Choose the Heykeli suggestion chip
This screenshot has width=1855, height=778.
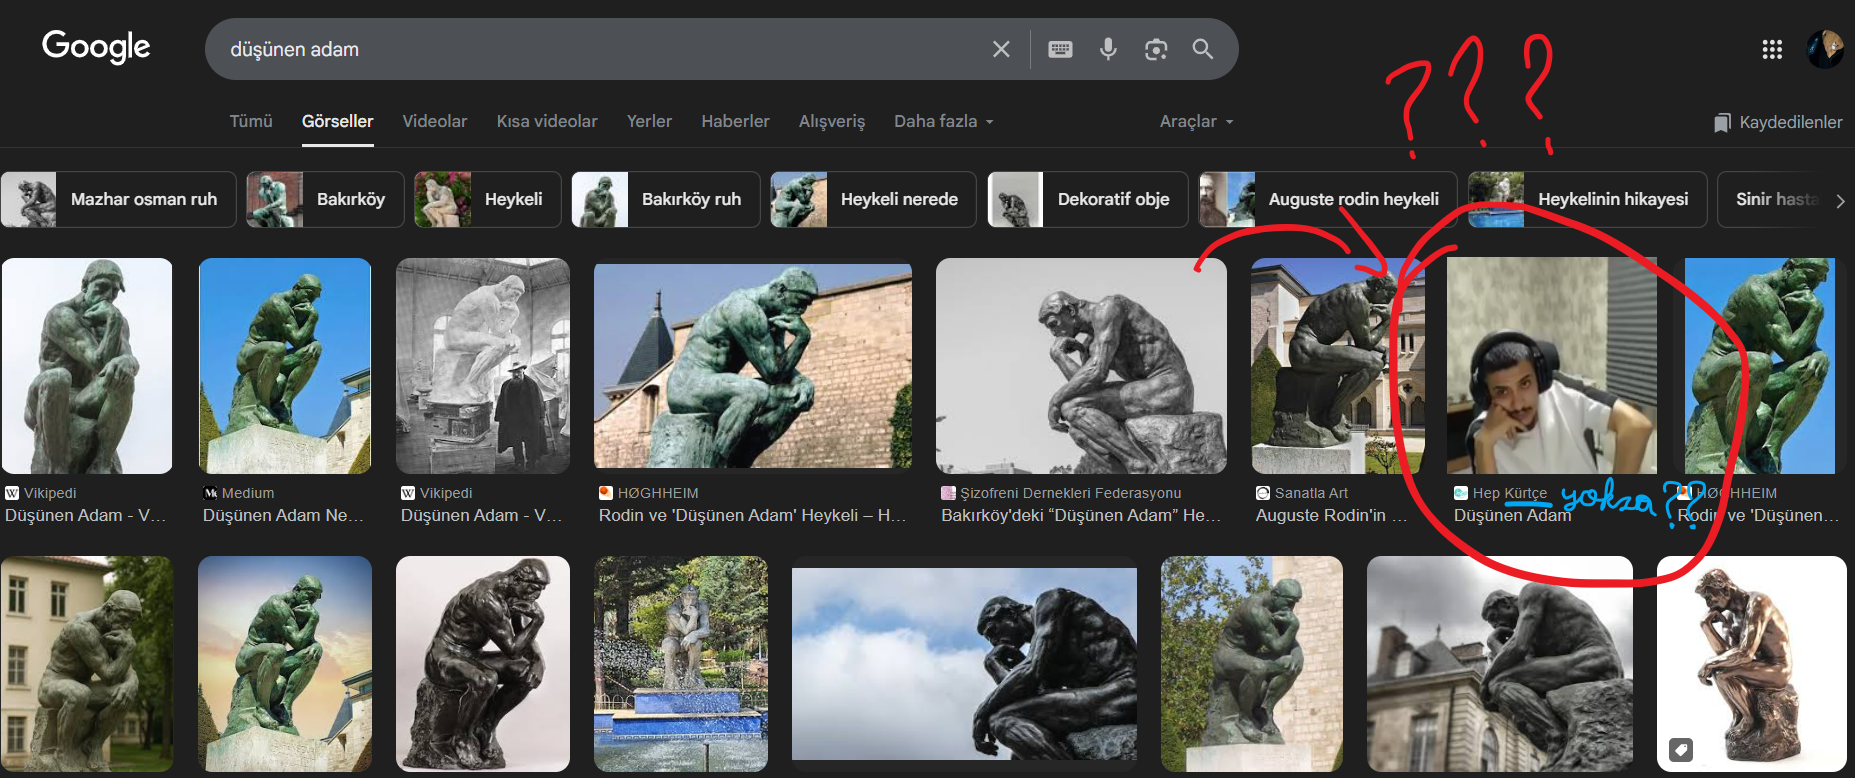click(488, 199)
